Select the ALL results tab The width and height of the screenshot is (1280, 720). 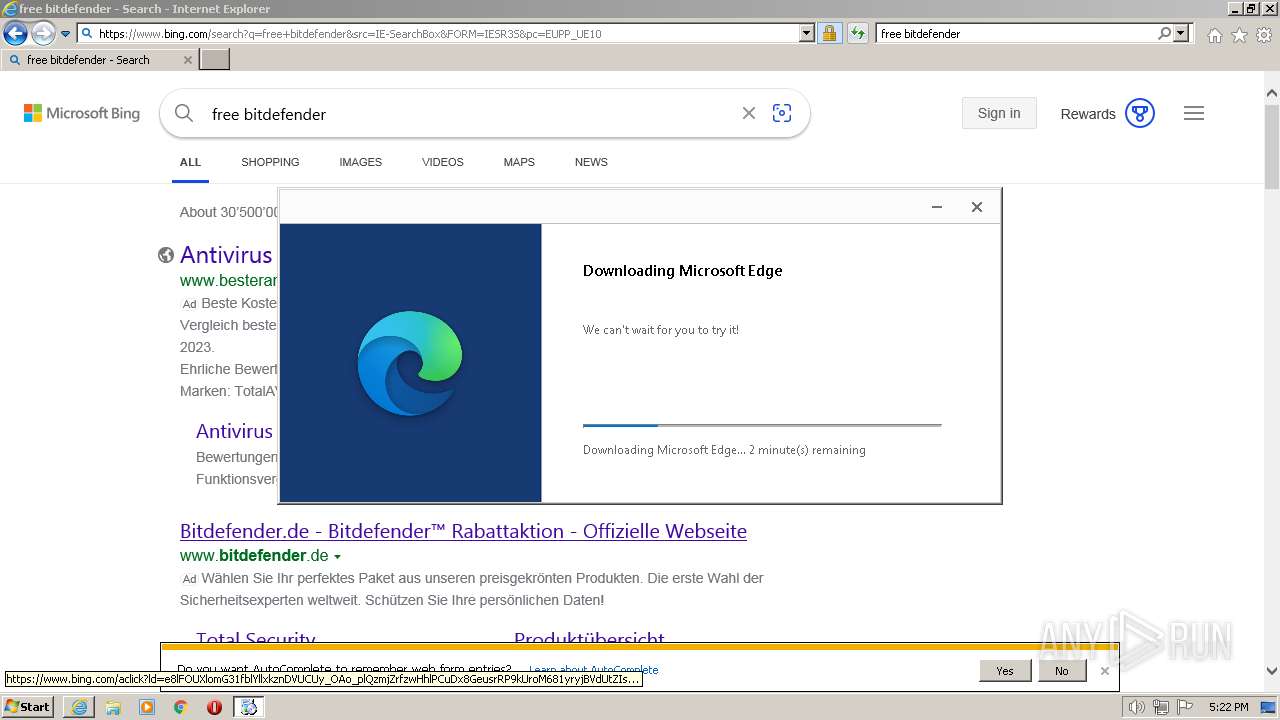190,162
